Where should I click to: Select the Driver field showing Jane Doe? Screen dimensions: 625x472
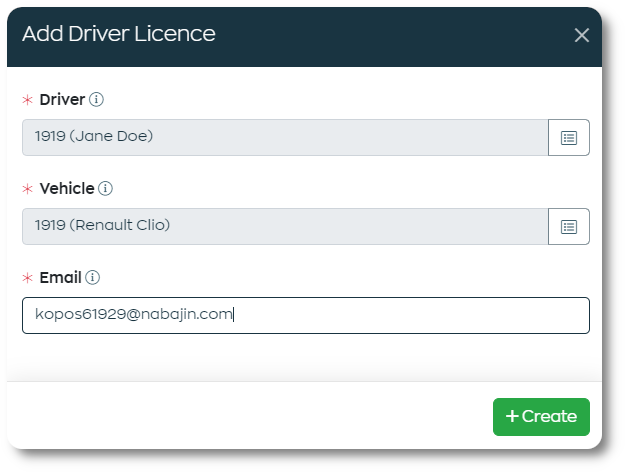pyautogui.click(x=285, y=138)
